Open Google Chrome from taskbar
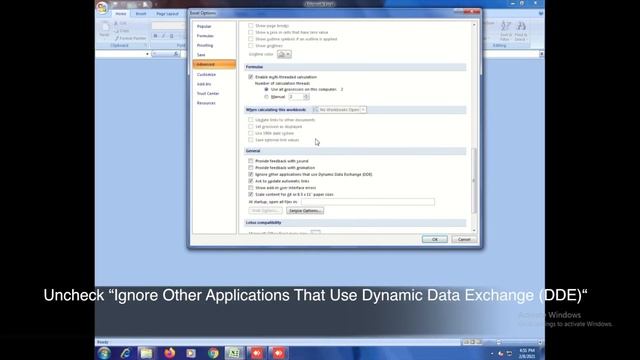Image resolution: width=640 pixels, height=360 pixels. pos(213,353)
